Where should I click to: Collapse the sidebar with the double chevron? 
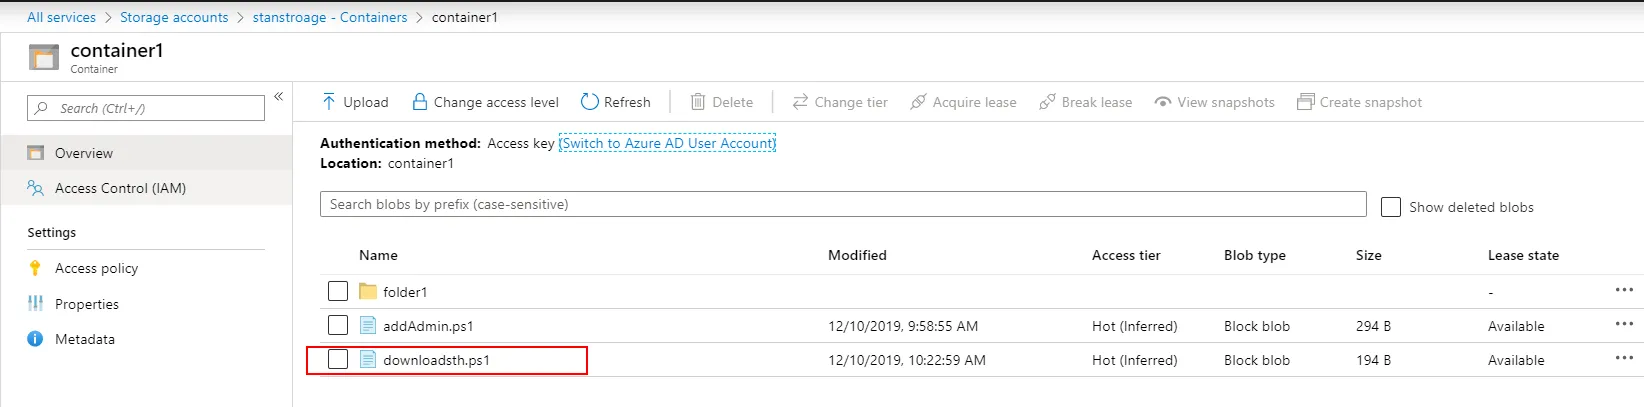point(278,96)
